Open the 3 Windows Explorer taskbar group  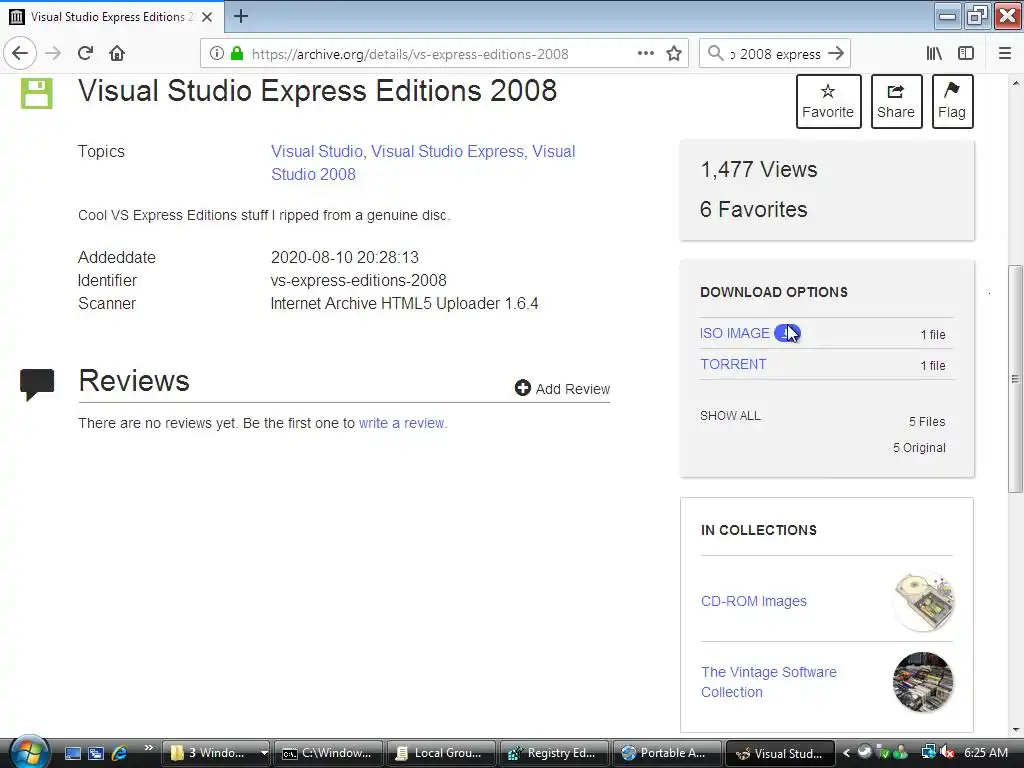[x=217, y=753]
